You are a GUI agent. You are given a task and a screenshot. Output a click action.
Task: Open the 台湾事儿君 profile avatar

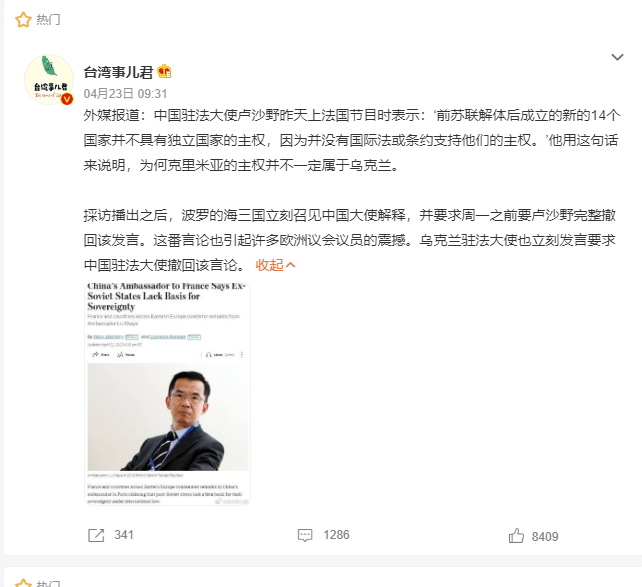click(x=49, y=79)
